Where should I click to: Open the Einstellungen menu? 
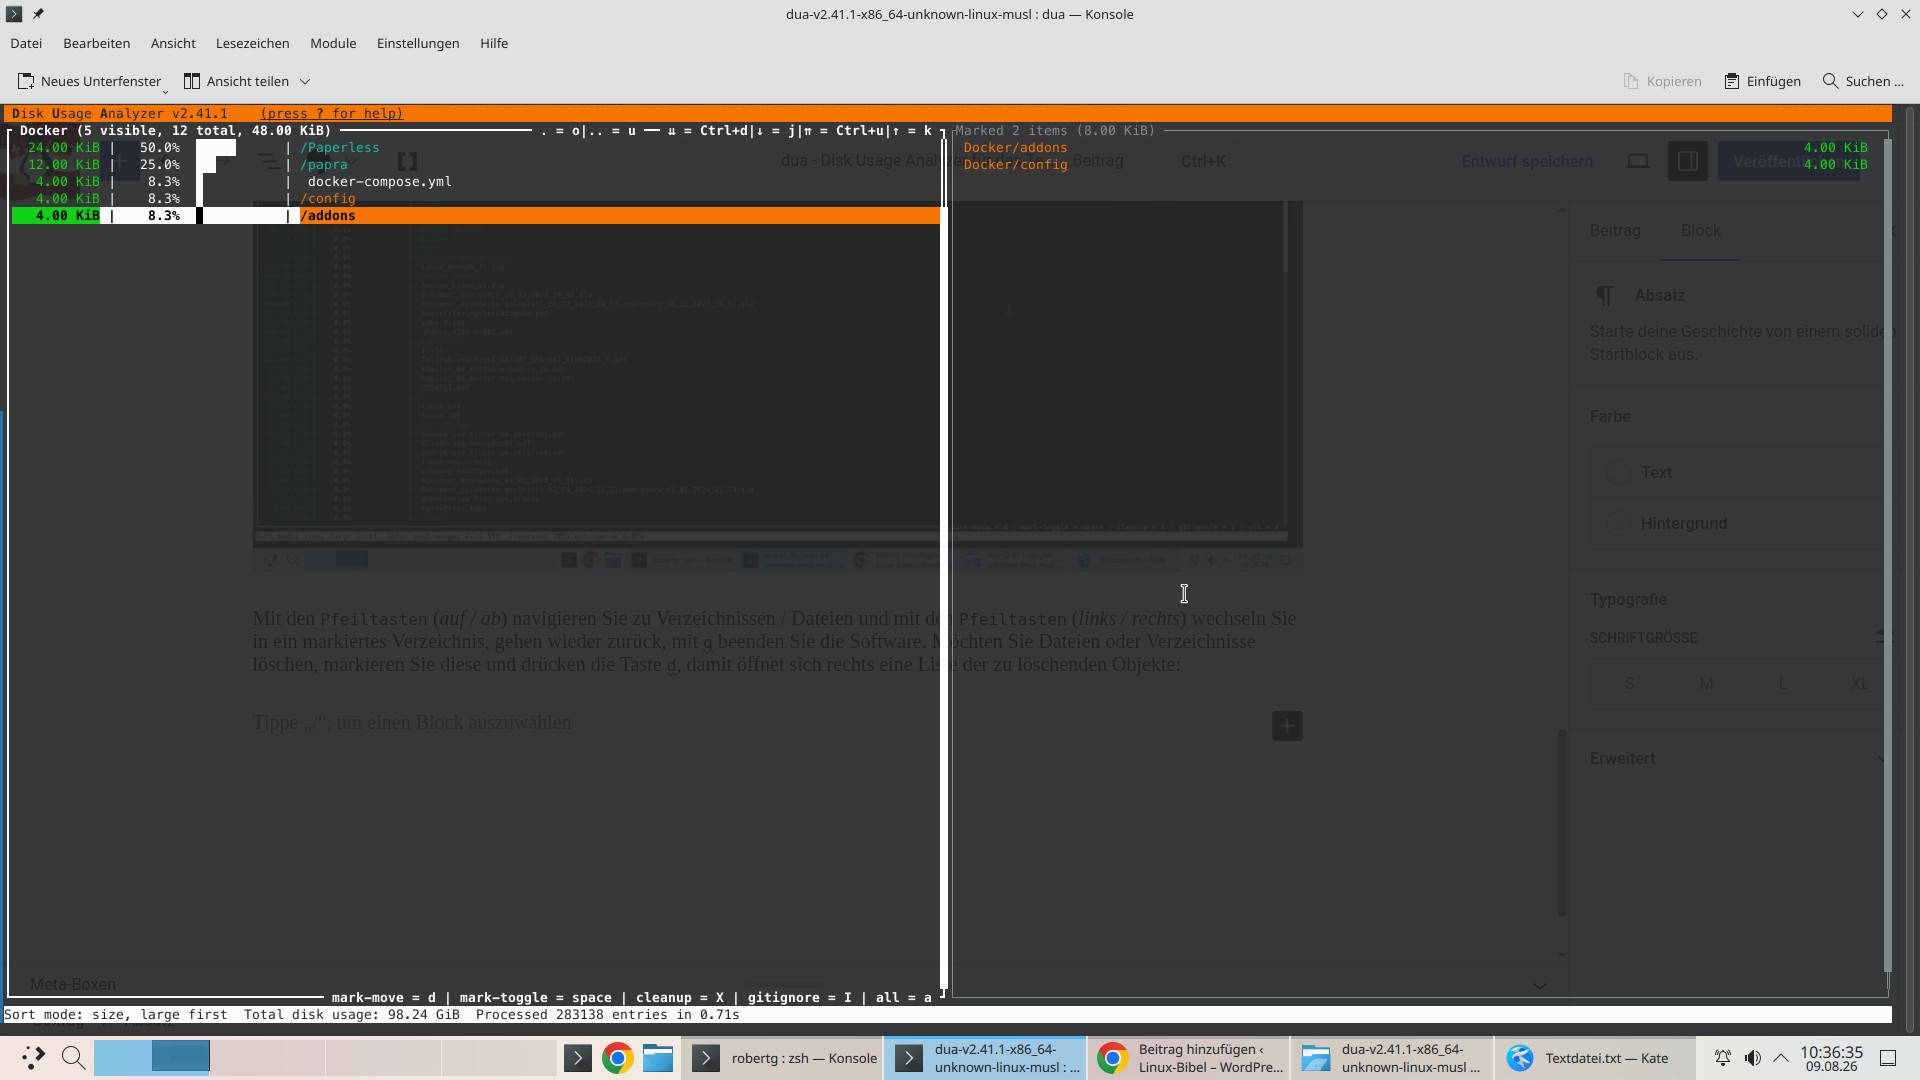[x=418, y=43]
